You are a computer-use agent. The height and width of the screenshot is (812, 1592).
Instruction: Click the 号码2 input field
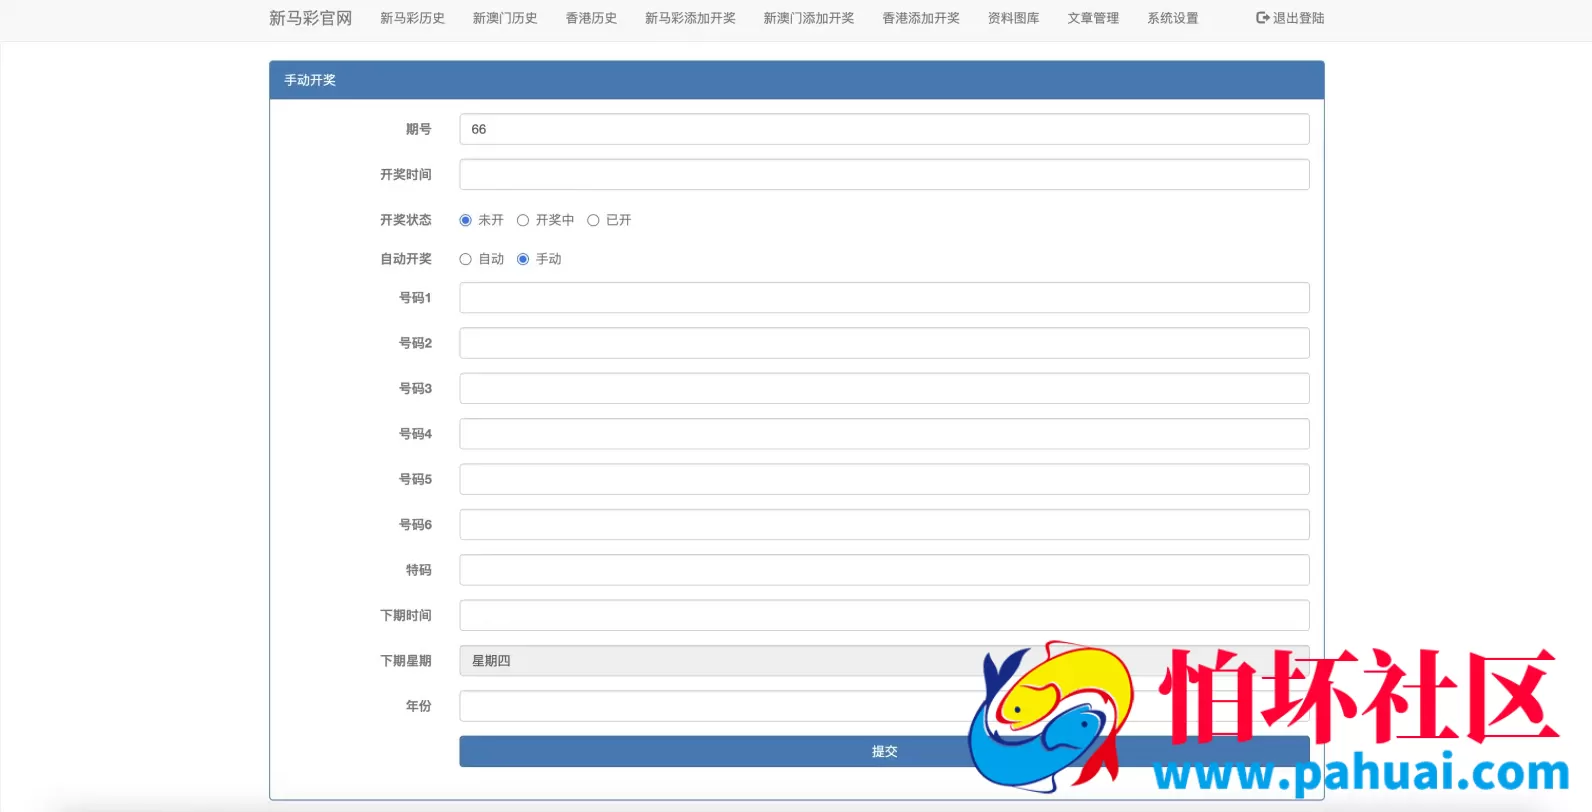(x=884, y=343)
